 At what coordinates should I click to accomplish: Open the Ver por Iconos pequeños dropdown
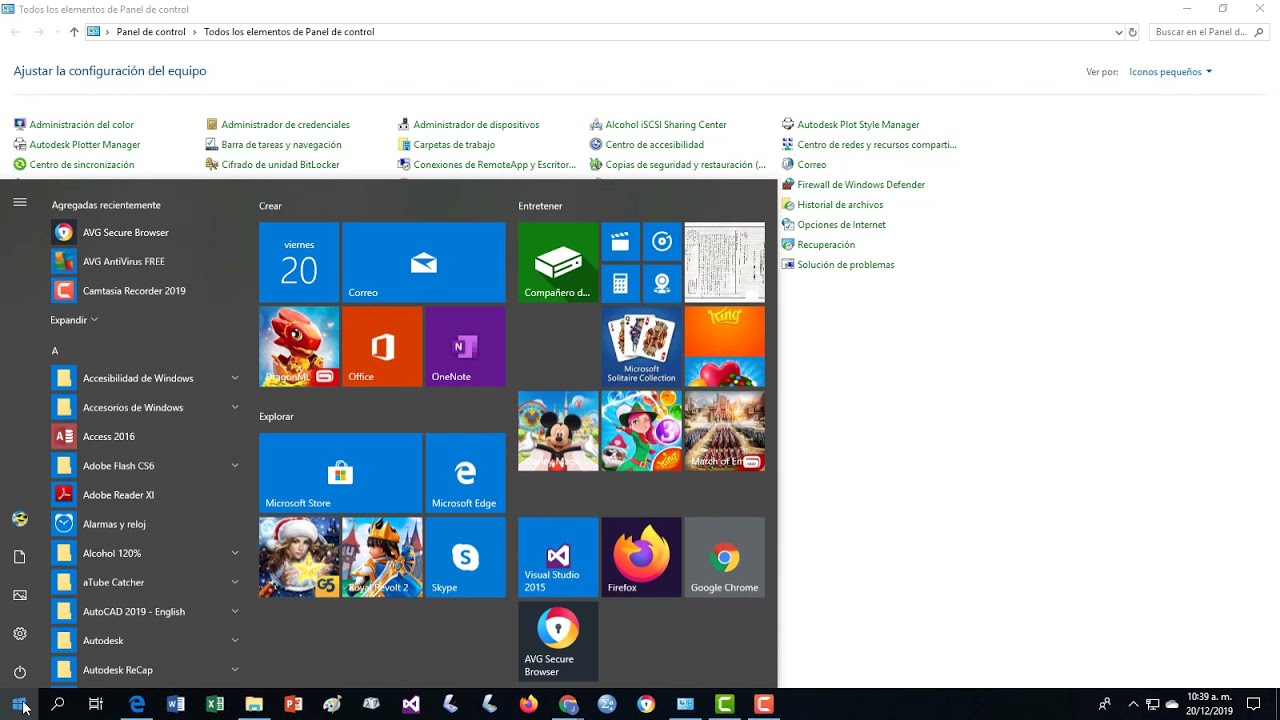point(1170,72)
